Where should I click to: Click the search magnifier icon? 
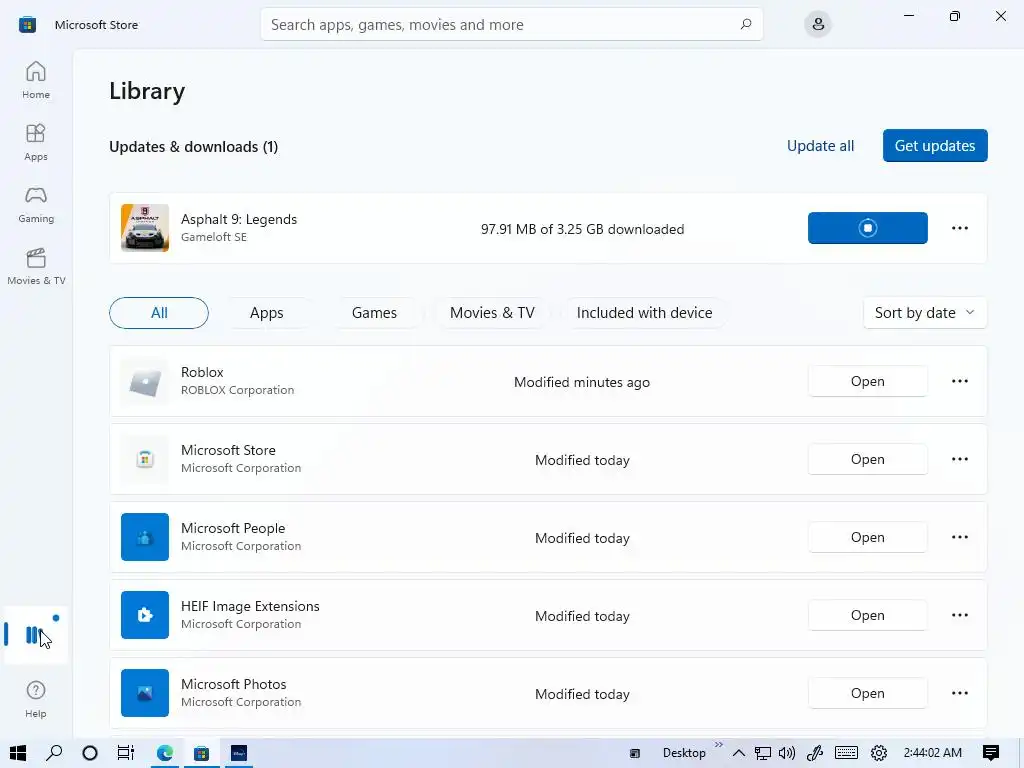[746, 25]
